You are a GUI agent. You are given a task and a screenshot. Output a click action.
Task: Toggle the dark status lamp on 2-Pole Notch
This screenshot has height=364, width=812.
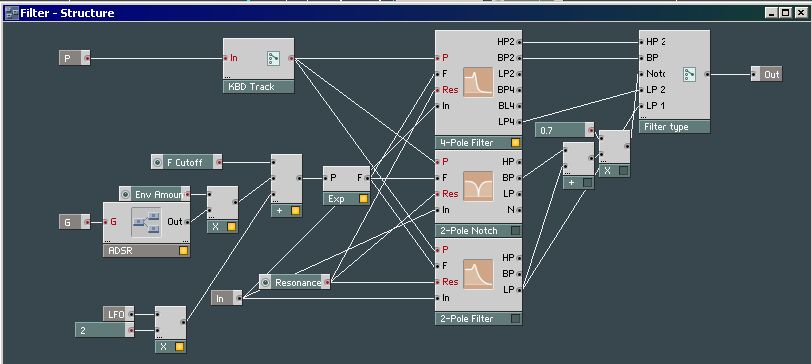pos(515,230)
